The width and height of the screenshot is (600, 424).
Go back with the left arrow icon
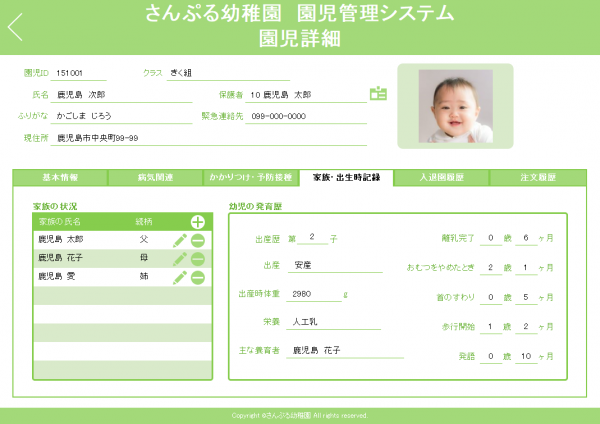[15, 27]
